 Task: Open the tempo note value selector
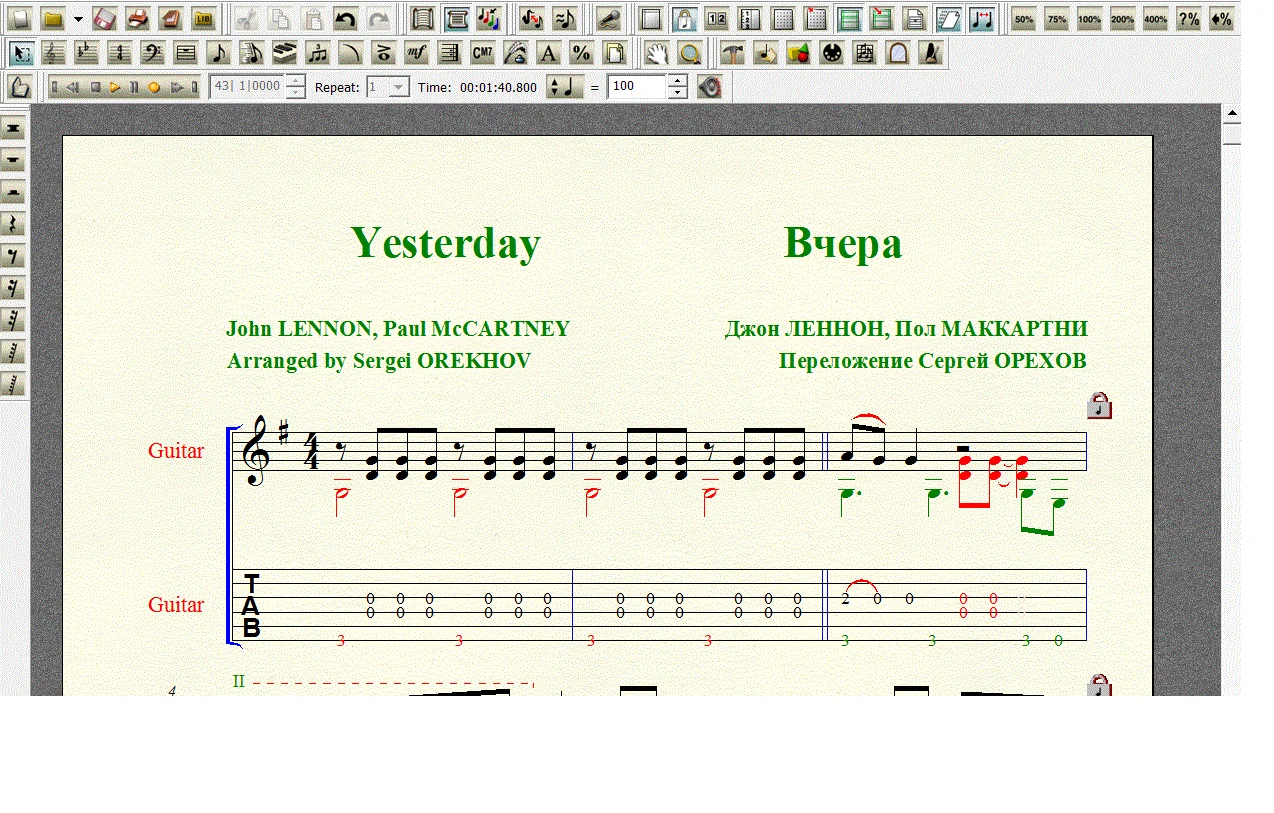(564, 87)
